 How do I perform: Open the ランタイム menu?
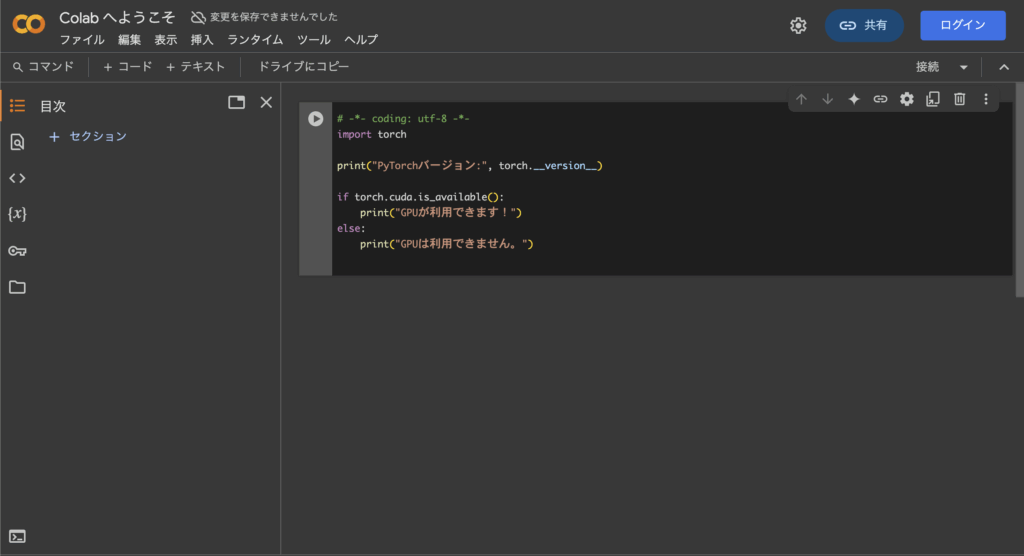tap(255, 40)
